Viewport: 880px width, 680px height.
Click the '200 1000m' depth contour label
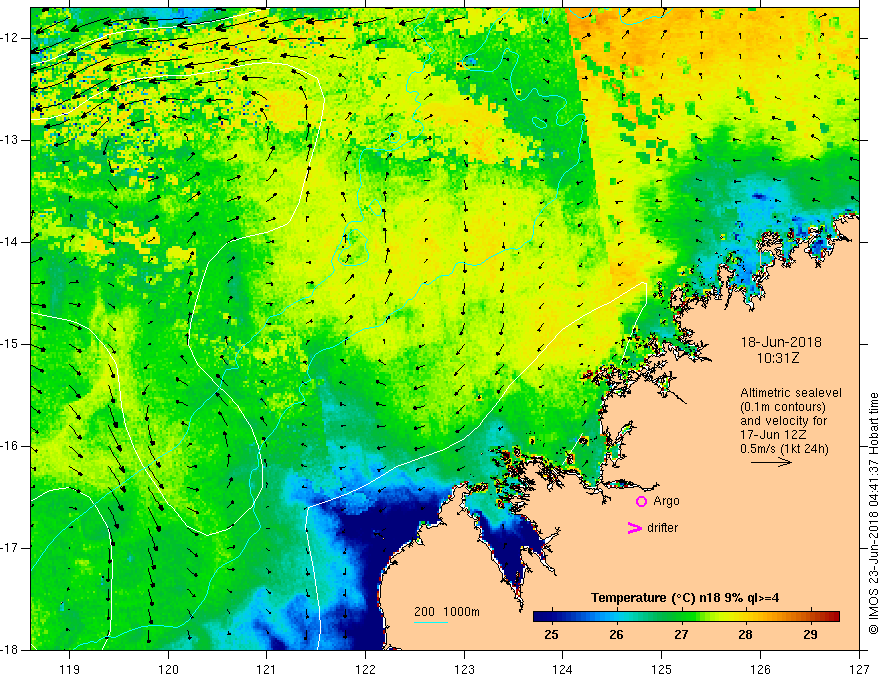coord(447,612)
